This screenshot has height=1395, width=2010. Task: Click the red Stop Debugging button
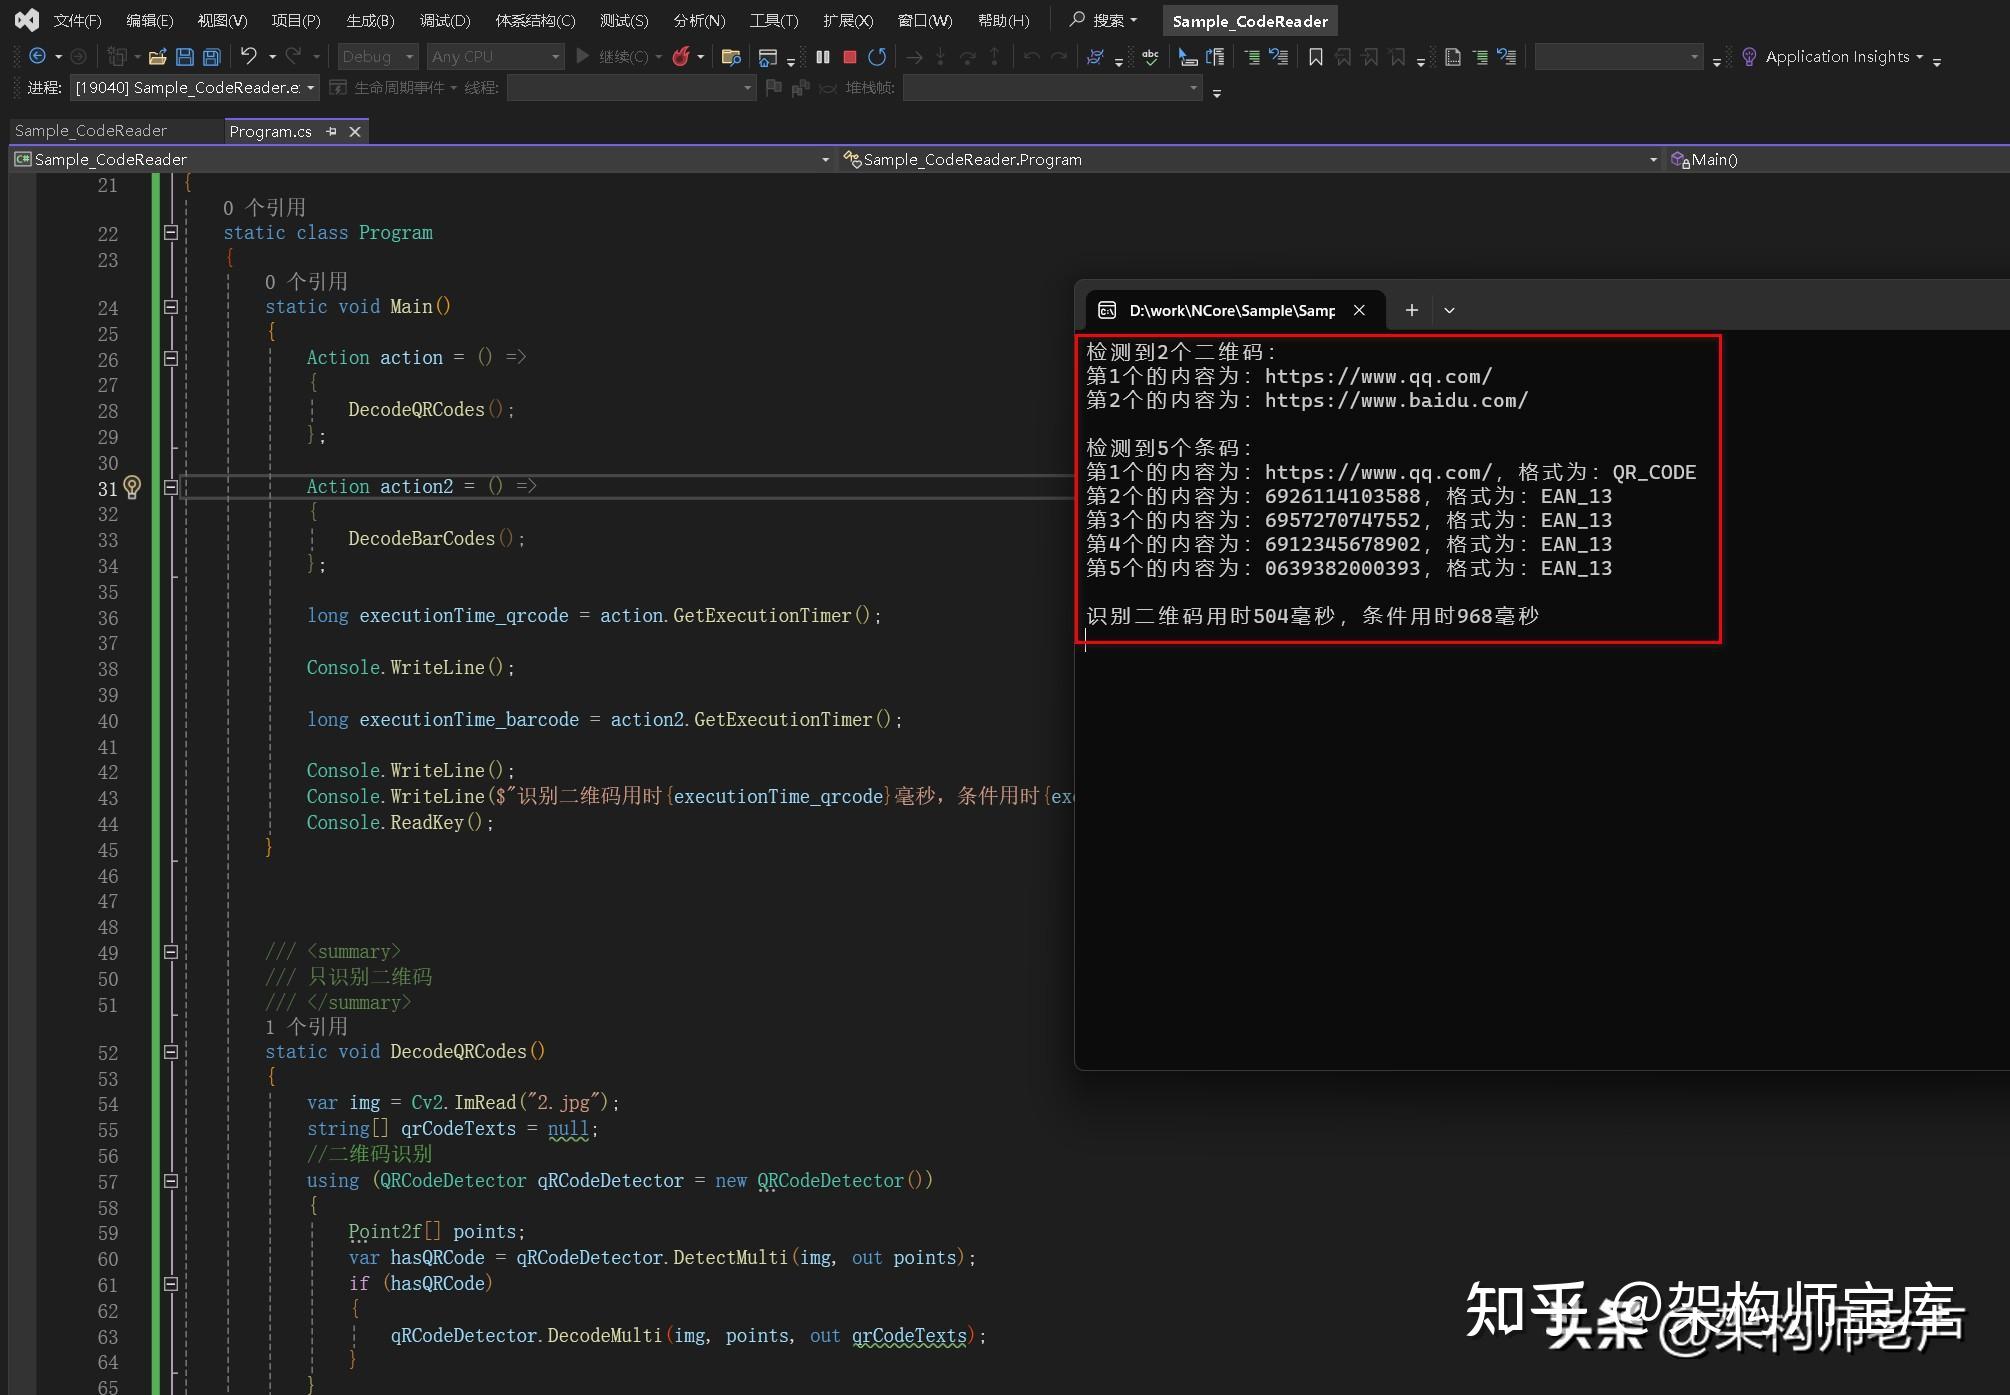(x=850, y=57)
